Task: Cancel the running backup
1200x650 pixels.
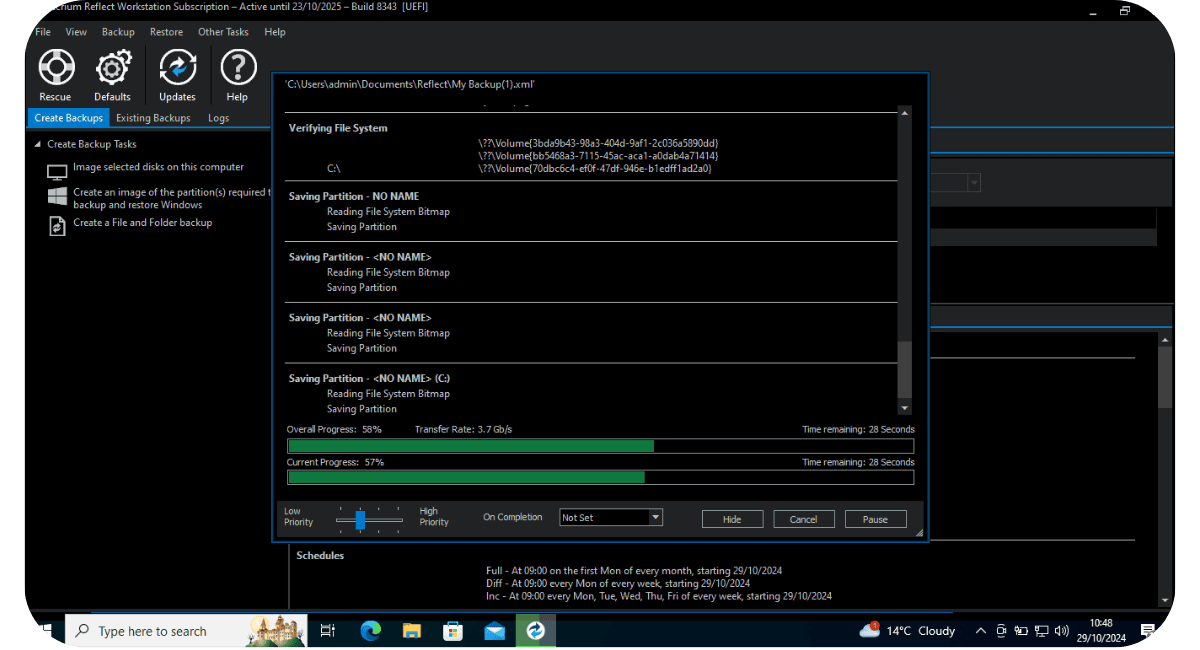Action: click(803, 519)
